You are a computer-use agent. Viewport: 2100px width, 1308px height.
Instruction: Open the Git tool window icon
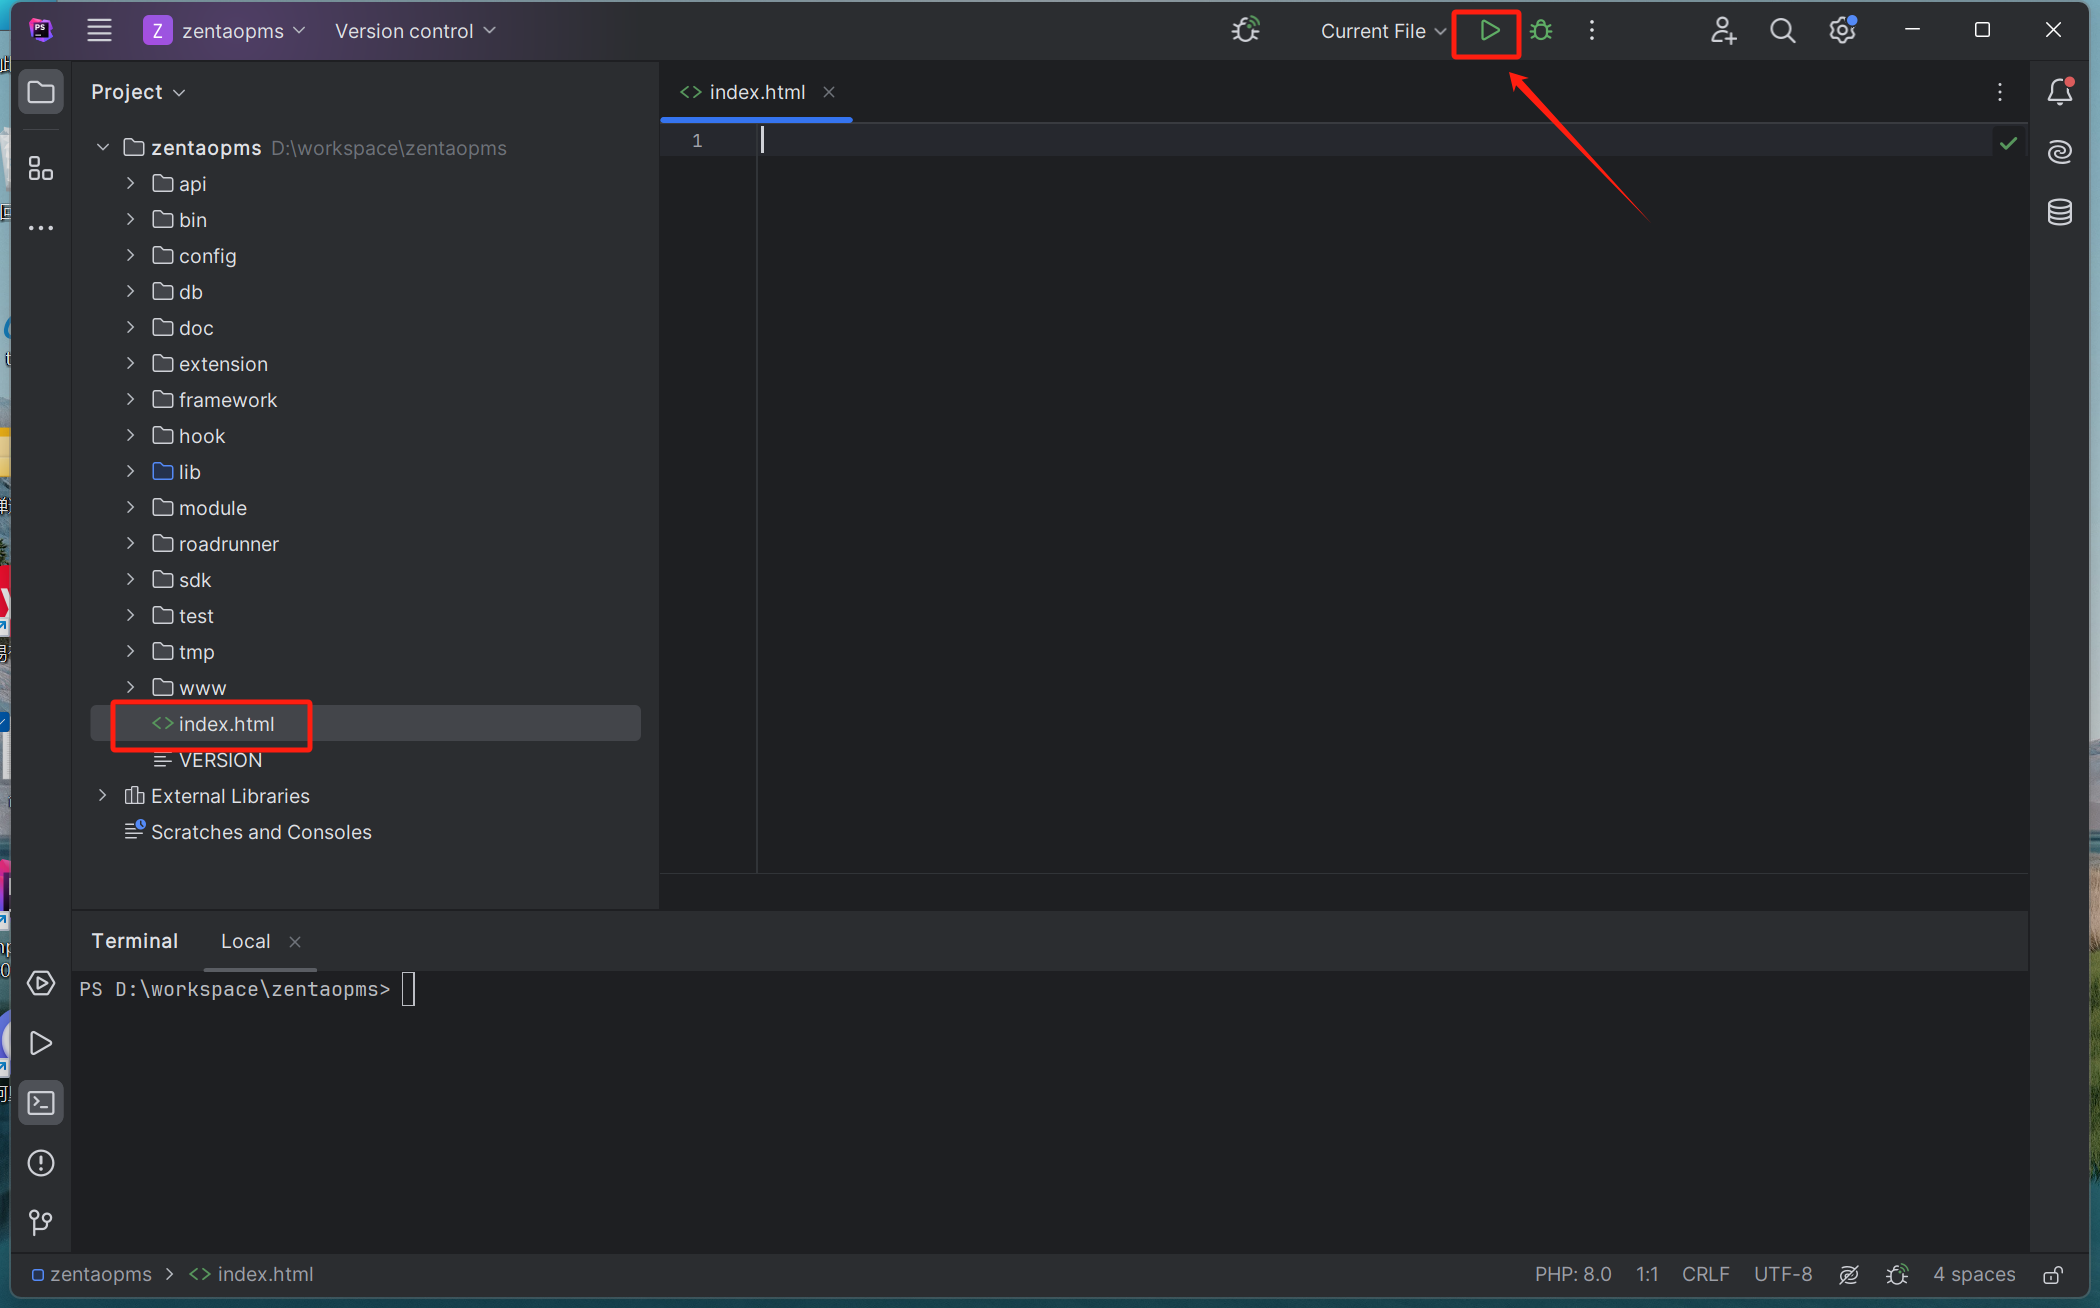click(41, 1222)
